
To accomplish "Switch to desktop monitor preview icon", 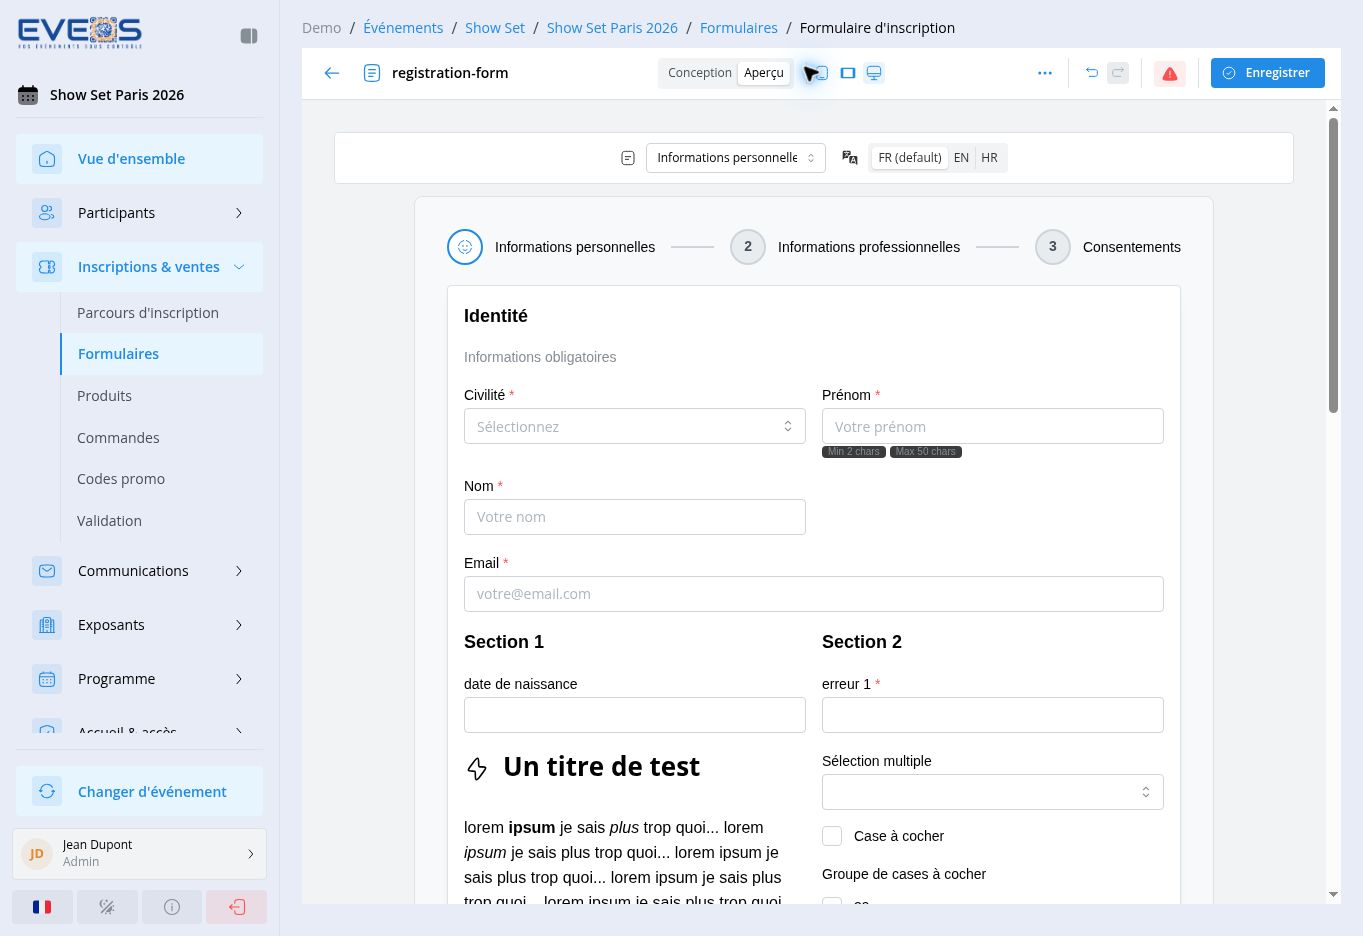I will coord(874,73).
